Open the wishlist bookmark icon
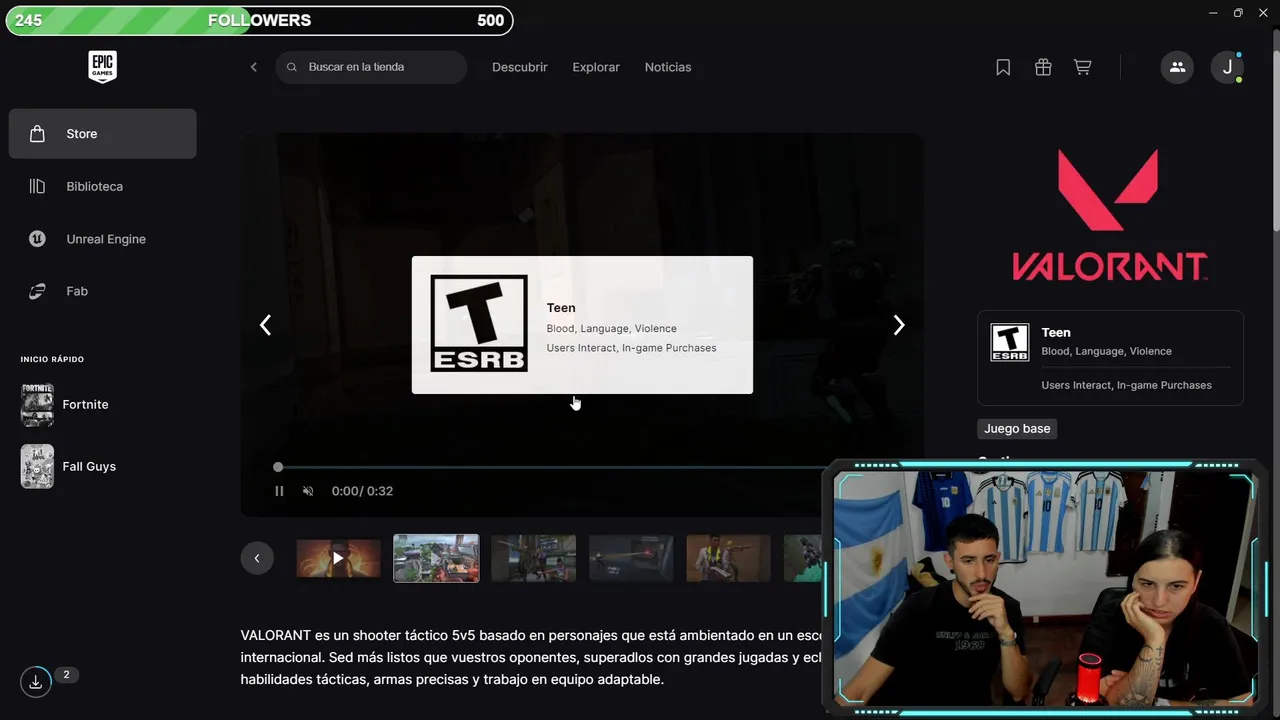The image size is (1280, 720). (x=1003, y=67)
